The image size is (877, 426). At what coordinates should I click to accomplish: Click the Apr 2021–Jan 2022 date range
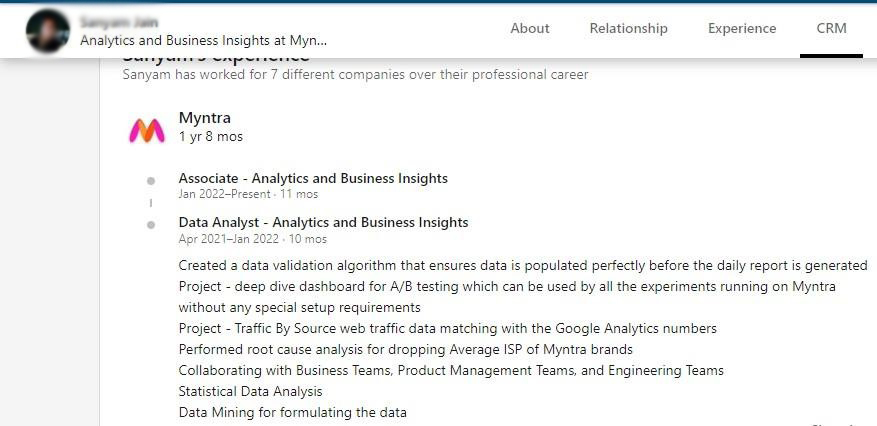point(229,239)
